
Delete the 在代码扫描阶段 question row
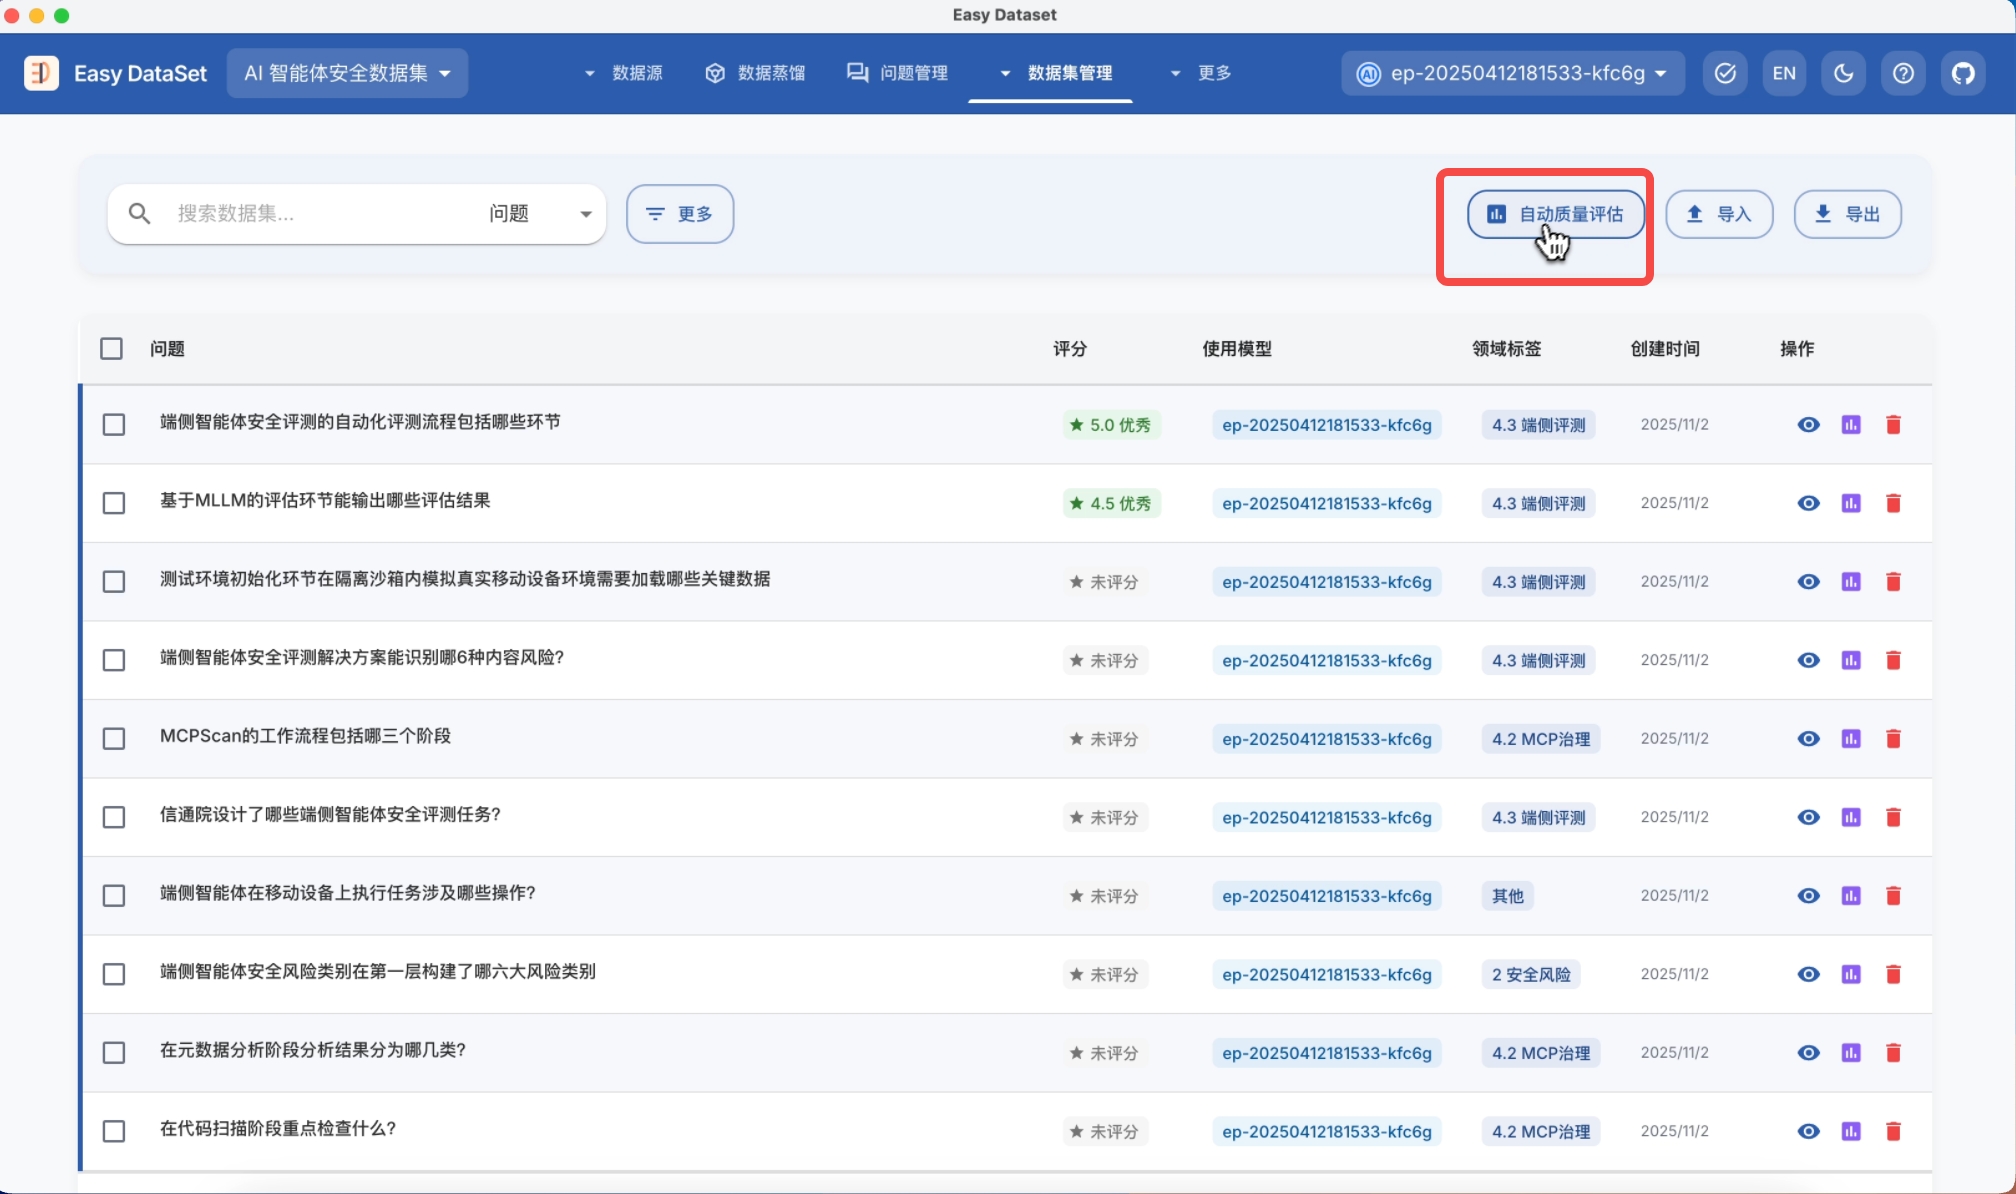1893,1132
